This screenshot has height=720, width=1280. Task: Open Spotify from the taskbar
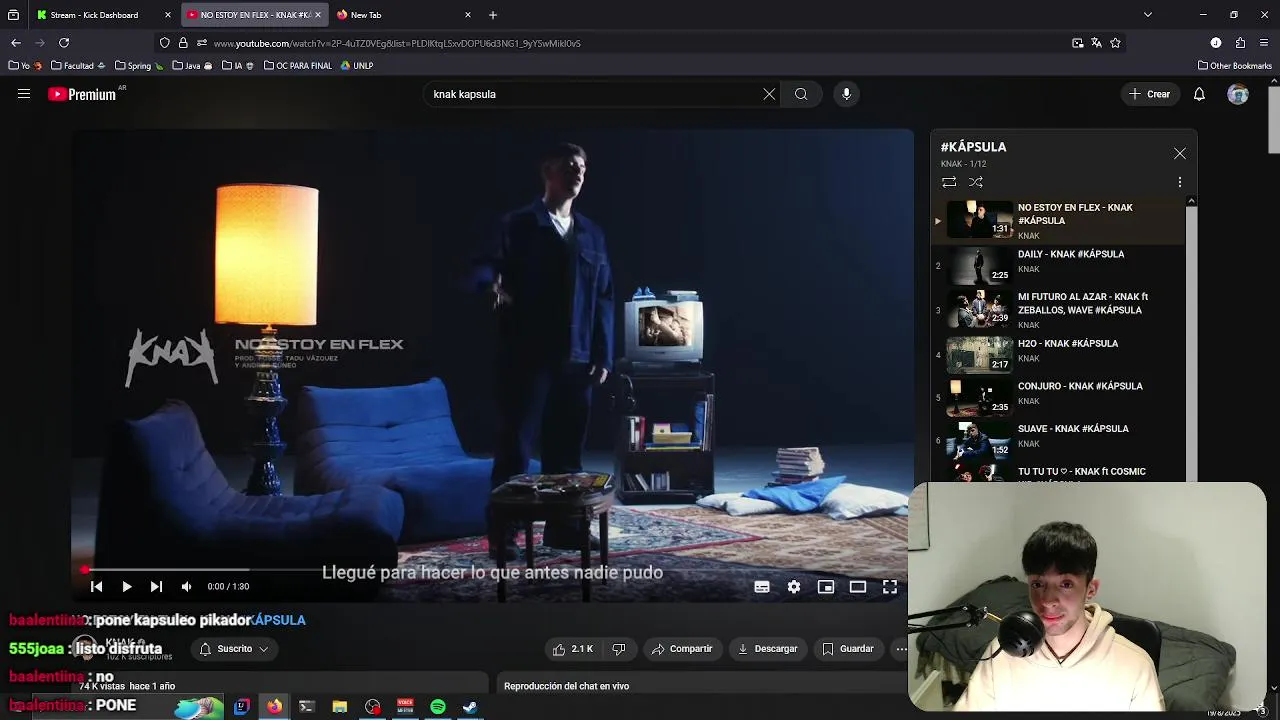(x=438, y=707)
